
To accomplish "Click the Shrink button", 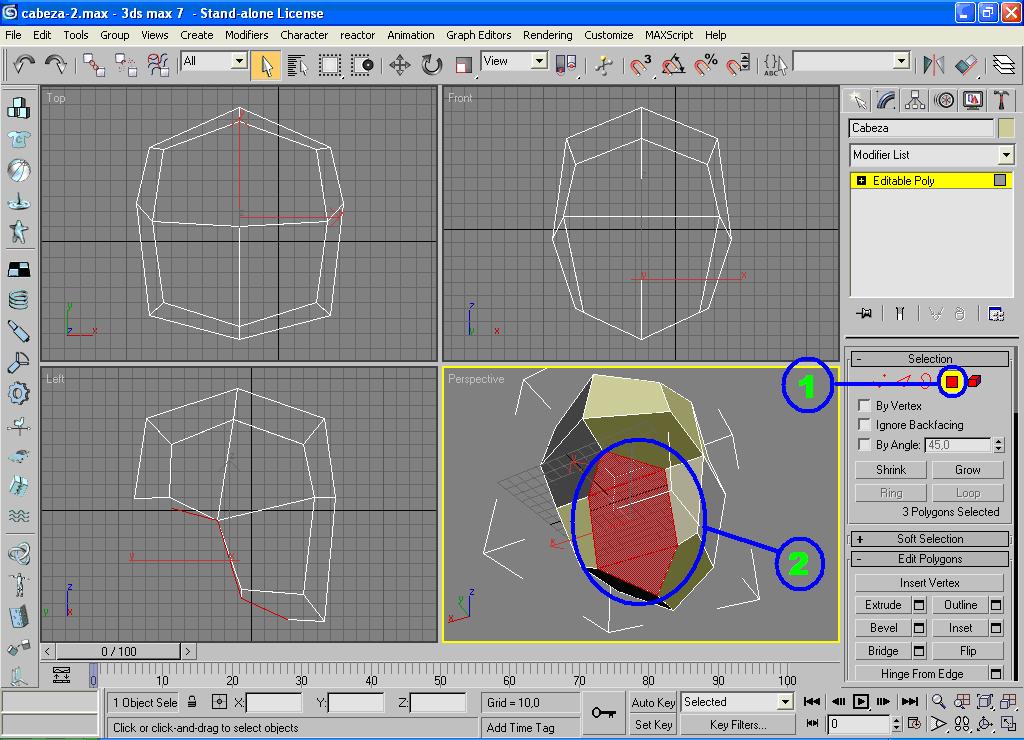I will pyautogui.click(x=891, y=470).
